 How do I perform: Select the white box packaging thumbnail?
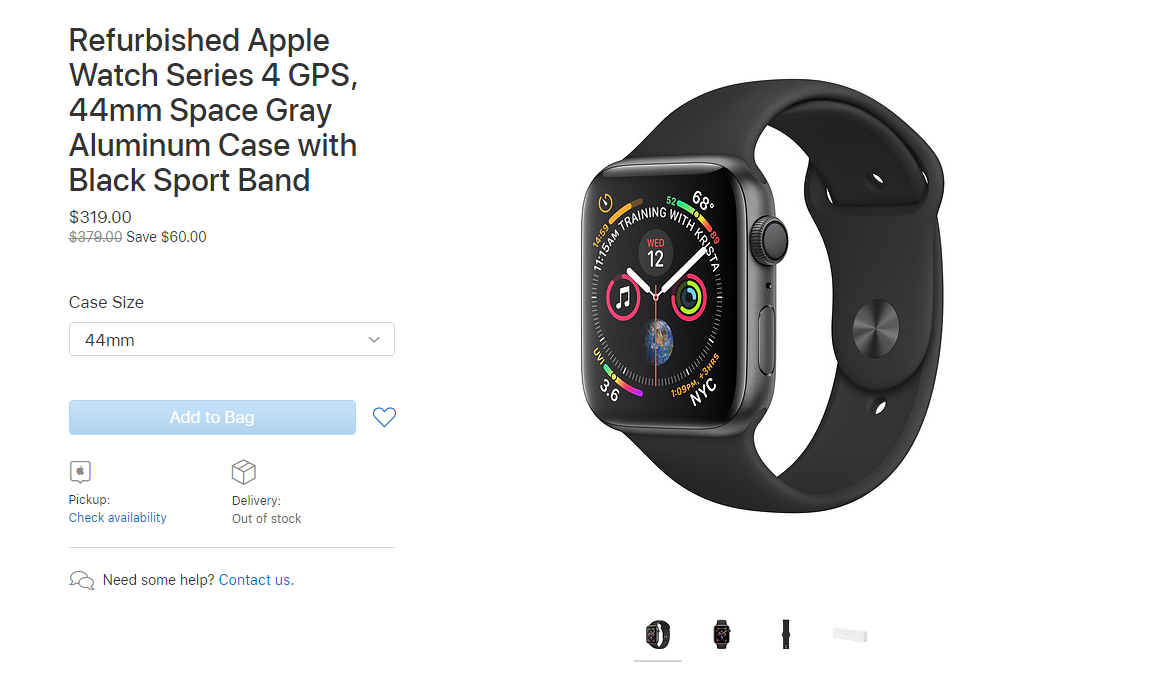pyautogui.click(x=850, y=635)
